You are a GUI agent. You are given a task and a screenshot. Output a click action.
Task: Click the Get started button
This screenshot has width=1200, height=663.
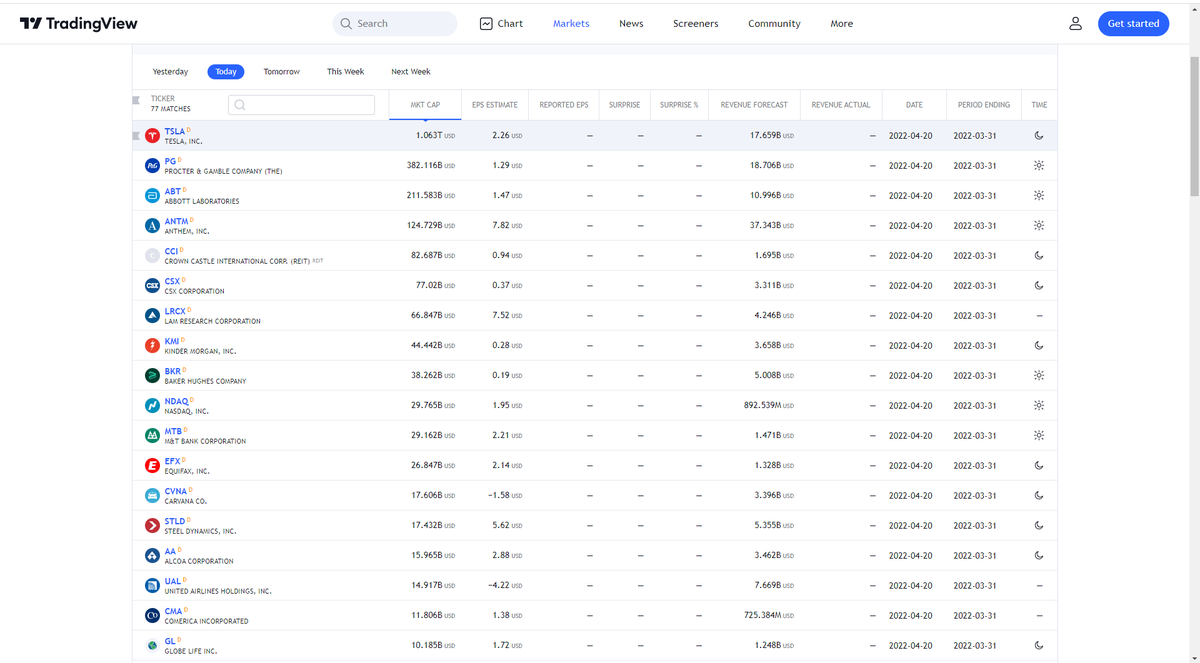point(1133,23)
